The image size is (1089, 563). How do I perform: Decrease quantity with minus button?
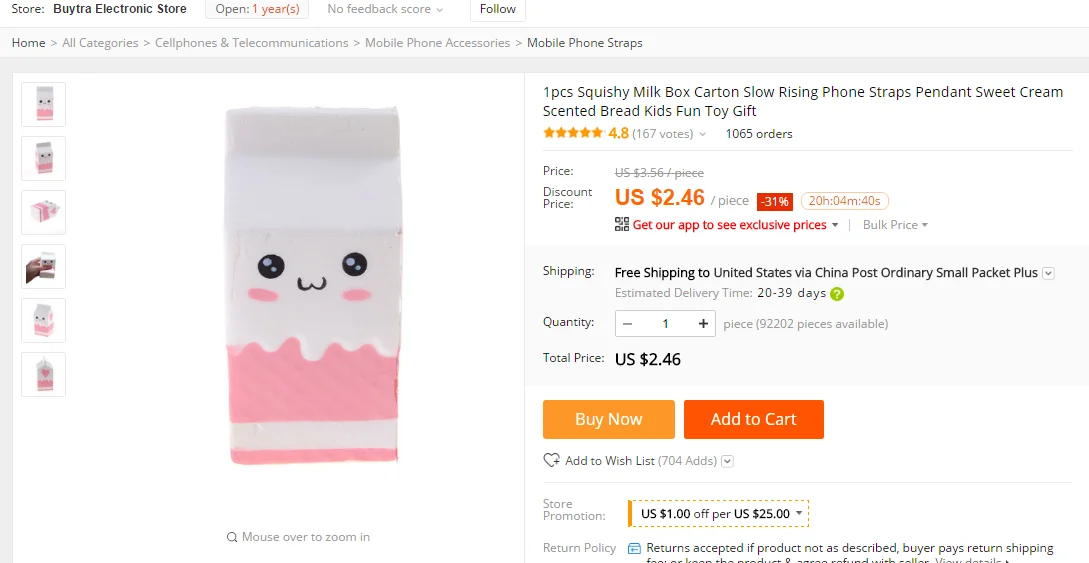coord(627,323)
